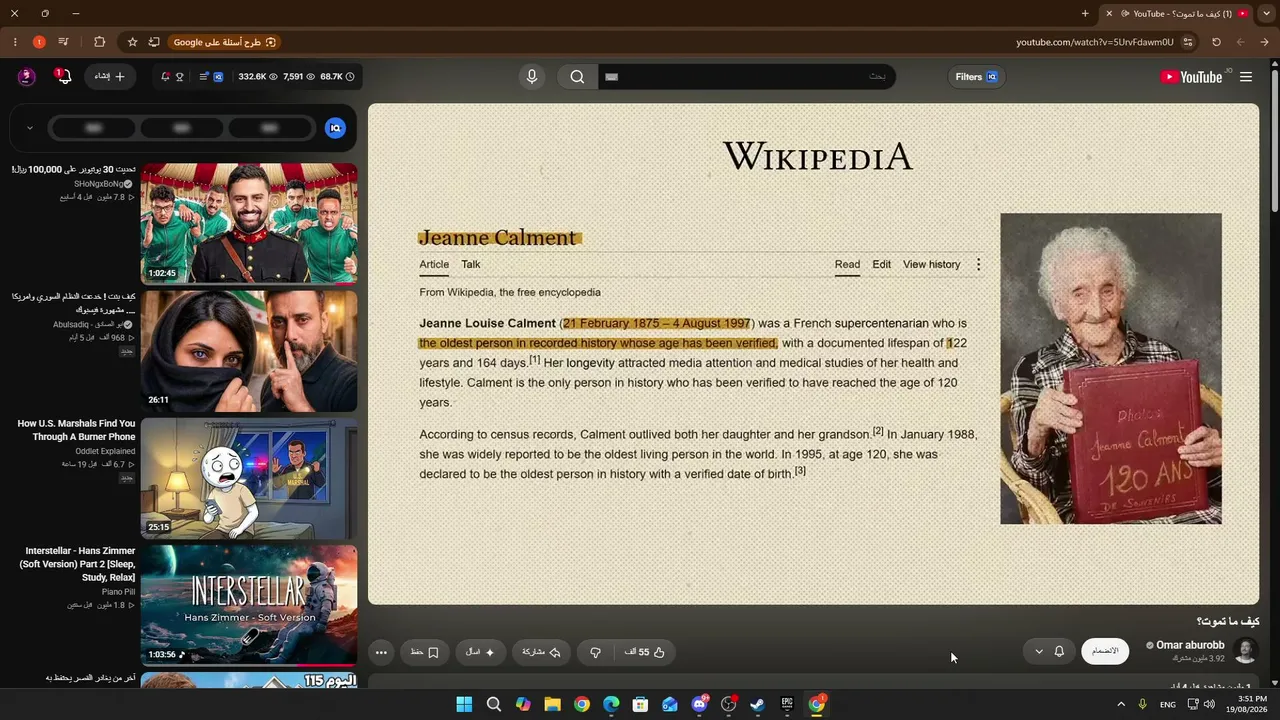Submit search with the magnifier button
The height and width of the screenshot is (720, 1280).
click(577, 77)
